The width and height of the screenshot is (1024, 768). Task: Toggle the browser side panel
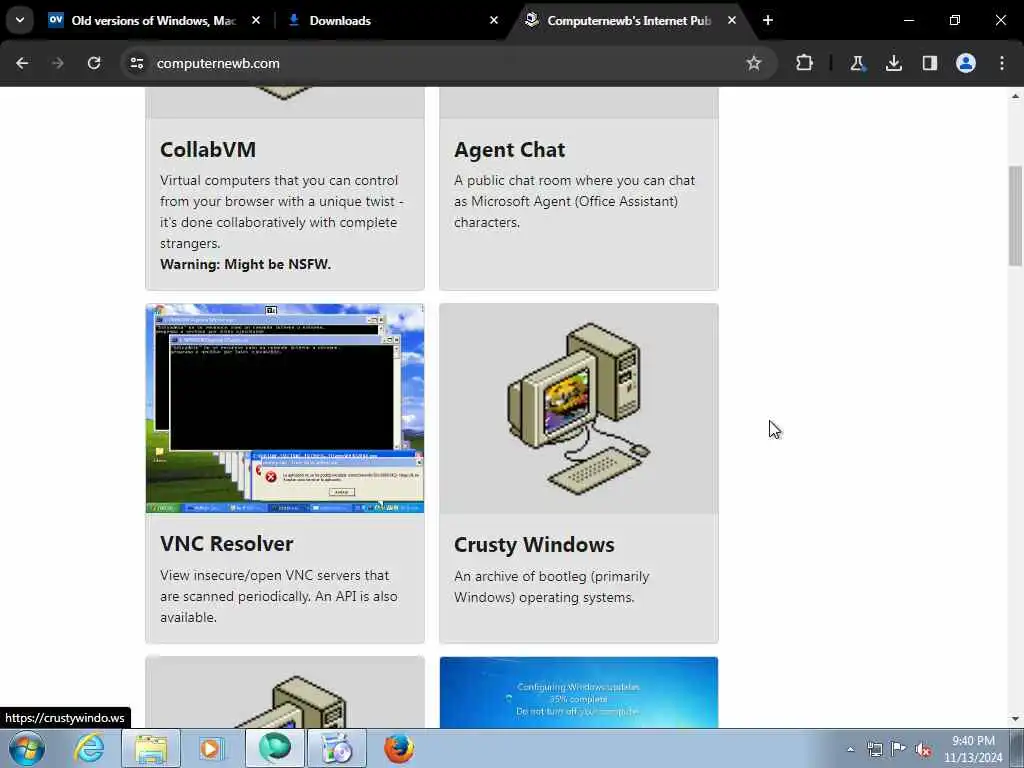click(930, 63)
